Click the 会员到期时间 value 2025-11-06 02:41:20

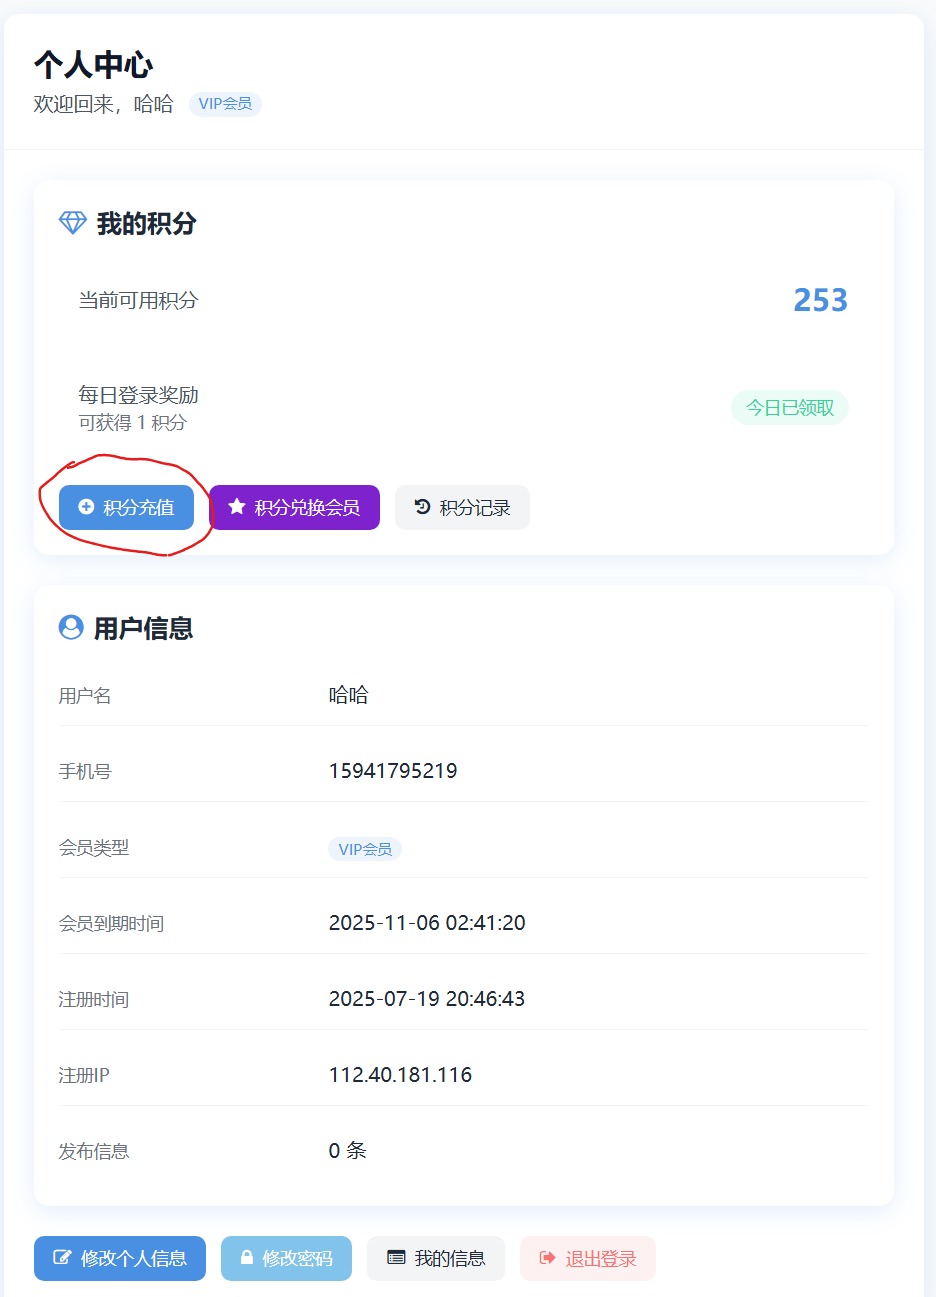pos(427,923)
